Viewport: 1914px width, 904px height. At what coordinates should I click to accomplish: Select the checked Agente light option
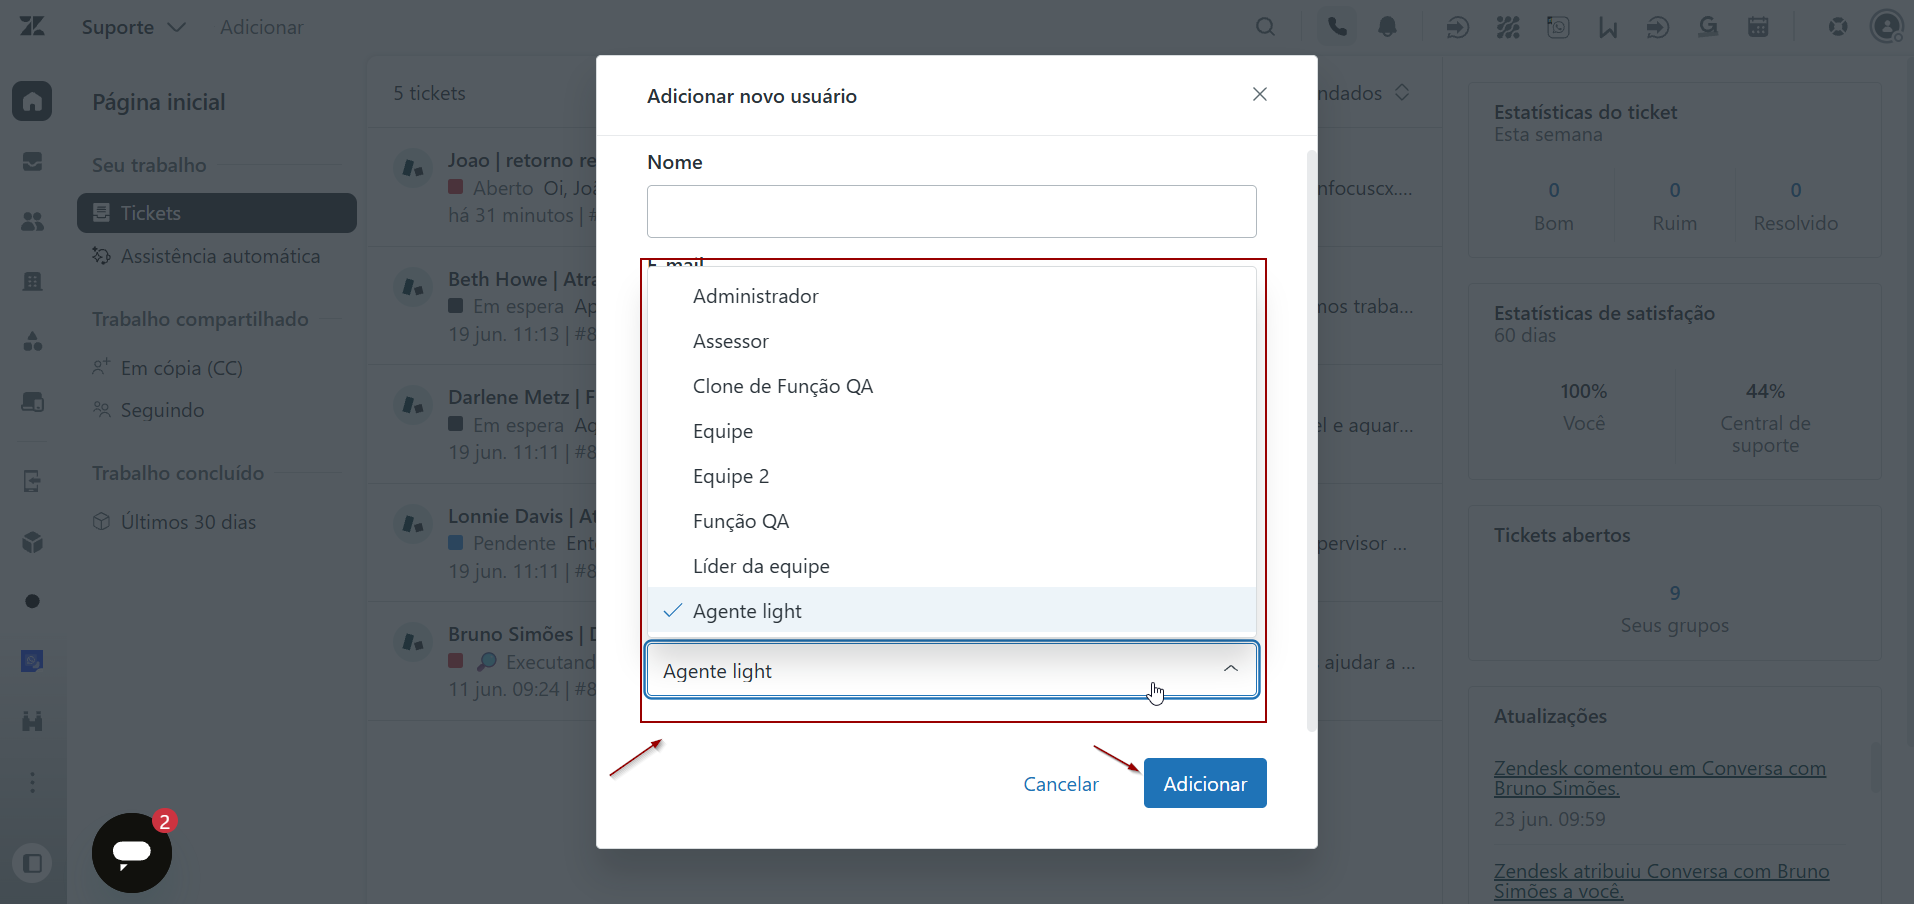point(951,611)
